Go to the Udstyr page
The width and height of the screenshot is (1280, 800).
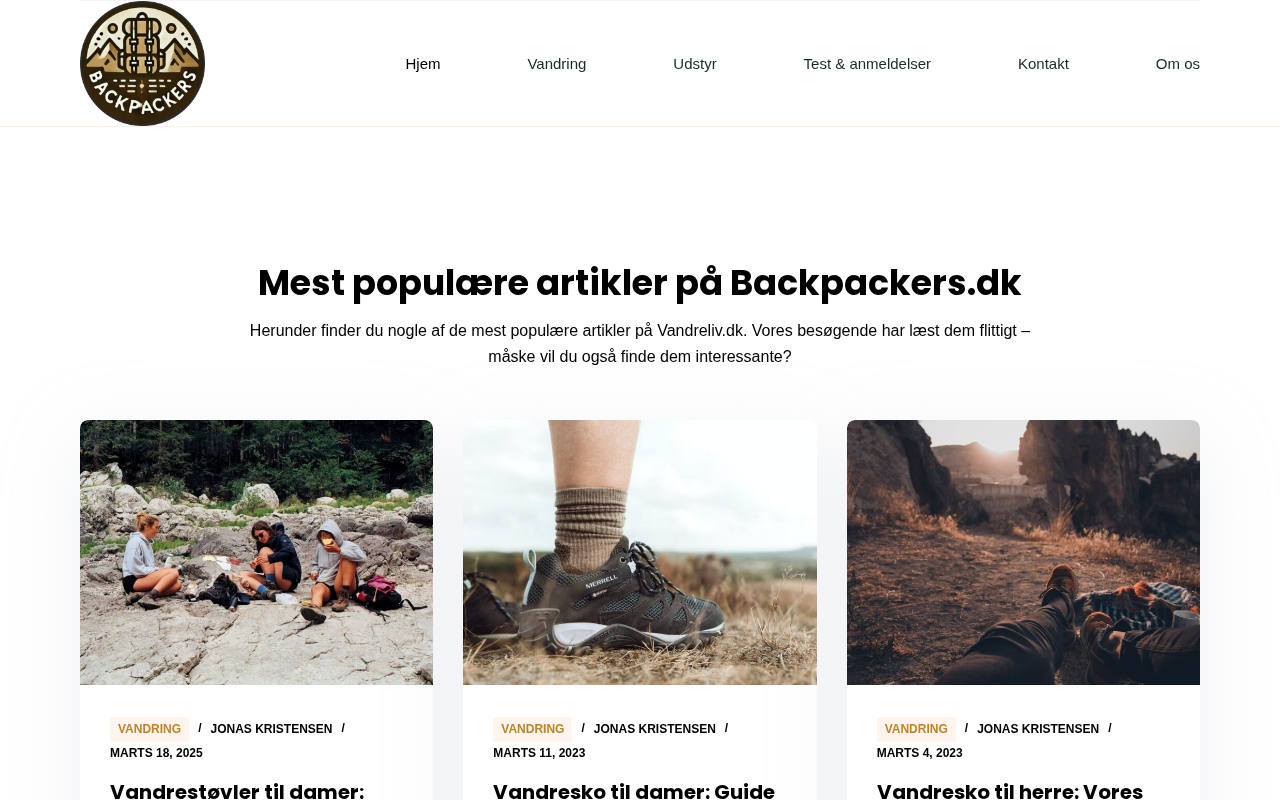[695, 64]
